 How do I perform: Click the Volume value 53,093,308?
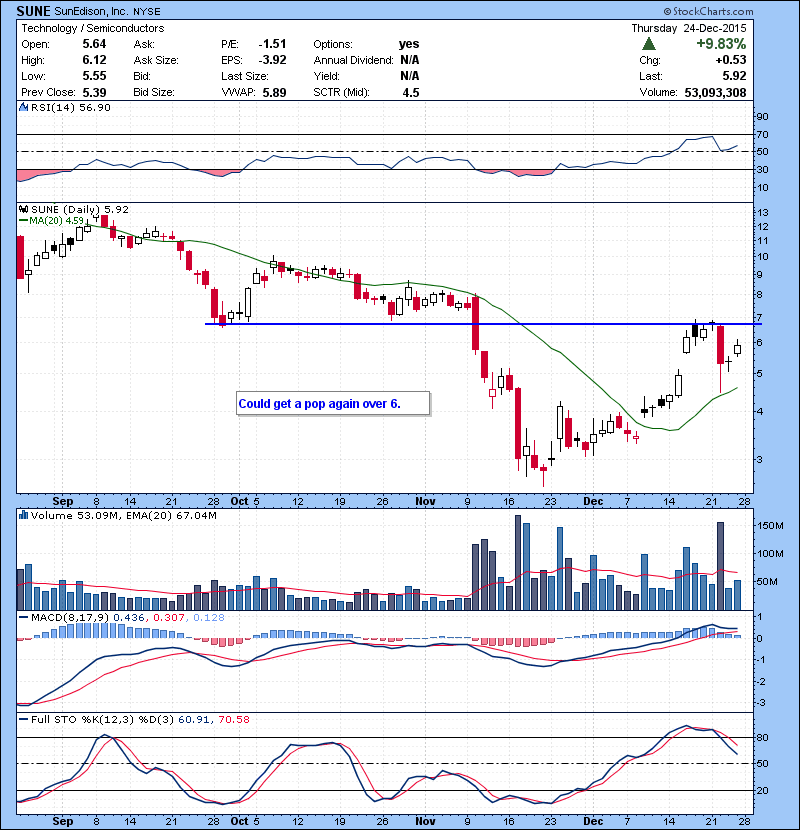pos(715,92)
